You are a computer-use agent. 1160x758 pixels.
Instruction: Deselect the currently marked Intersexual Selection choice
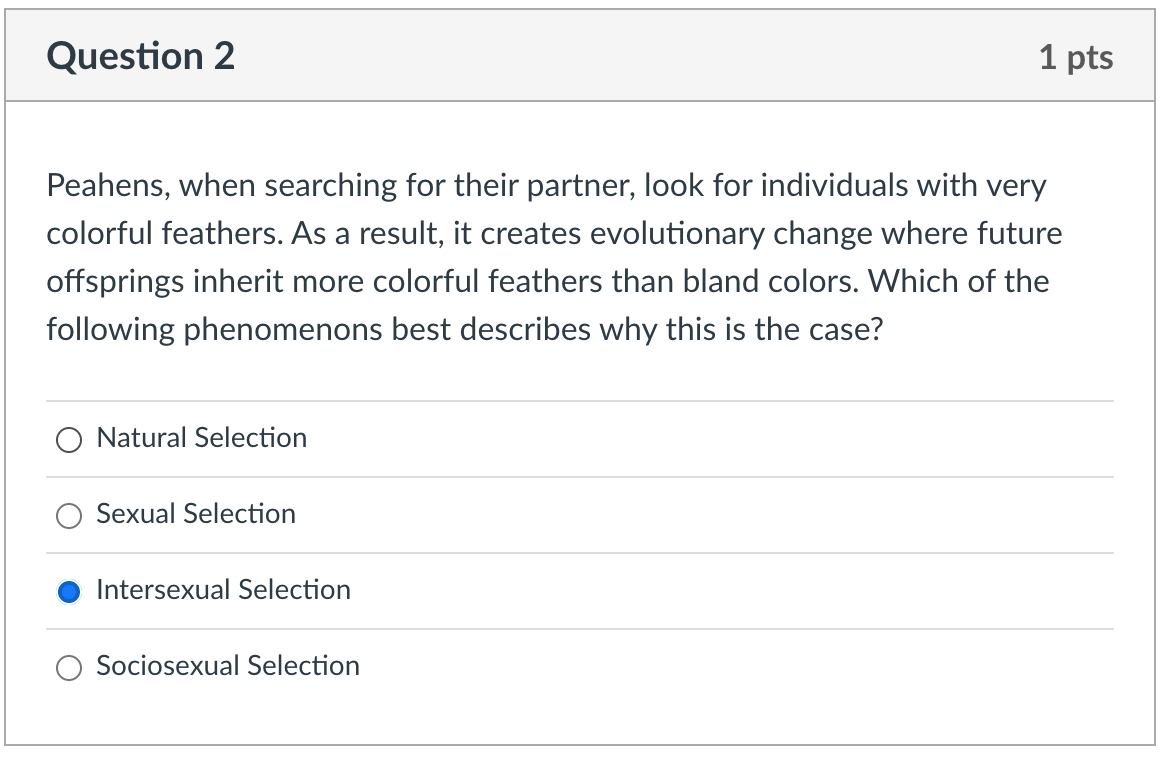69,591
